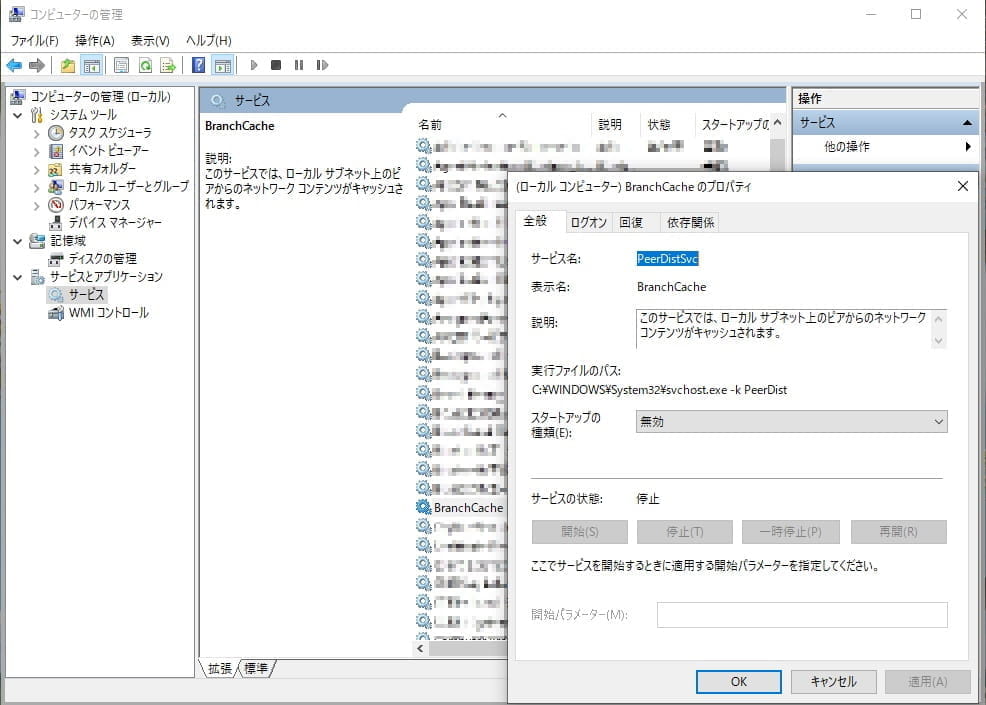Select パフォーマンス node
Image resolution: width=986 pixels, height=705 pixels.
tap(99, 205)
